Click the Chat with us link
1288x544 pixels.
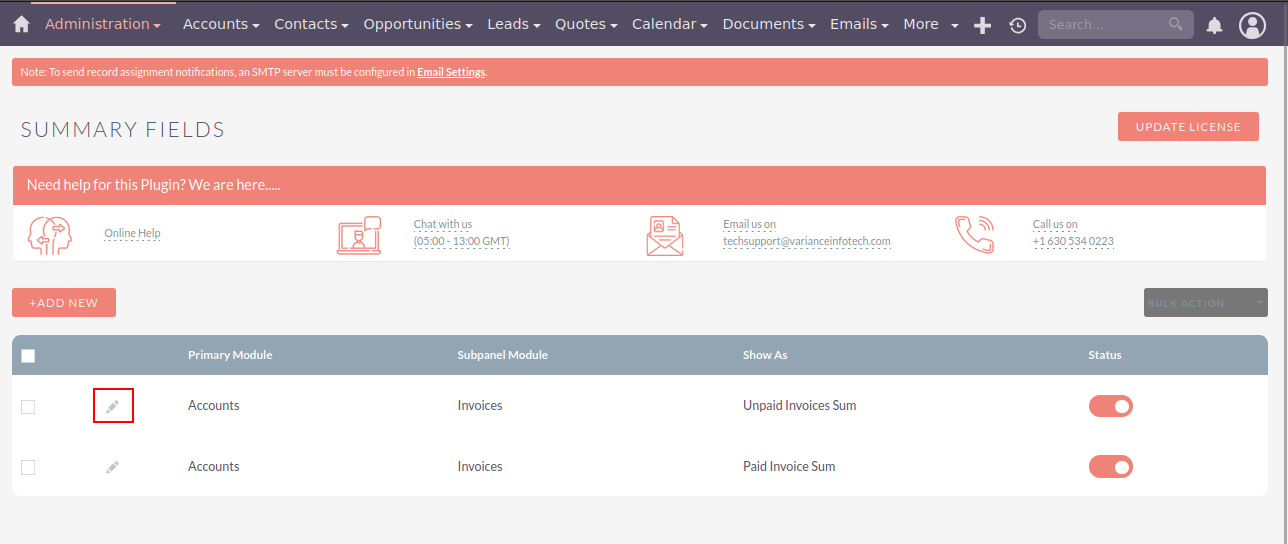pos(443,224)
